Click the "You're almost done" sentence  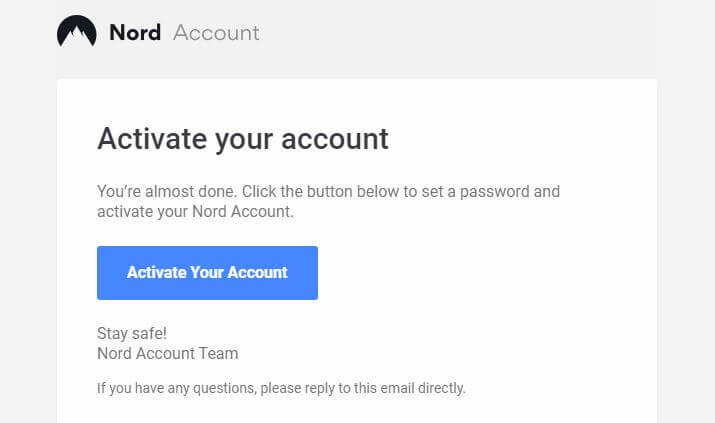pos(167,191)
